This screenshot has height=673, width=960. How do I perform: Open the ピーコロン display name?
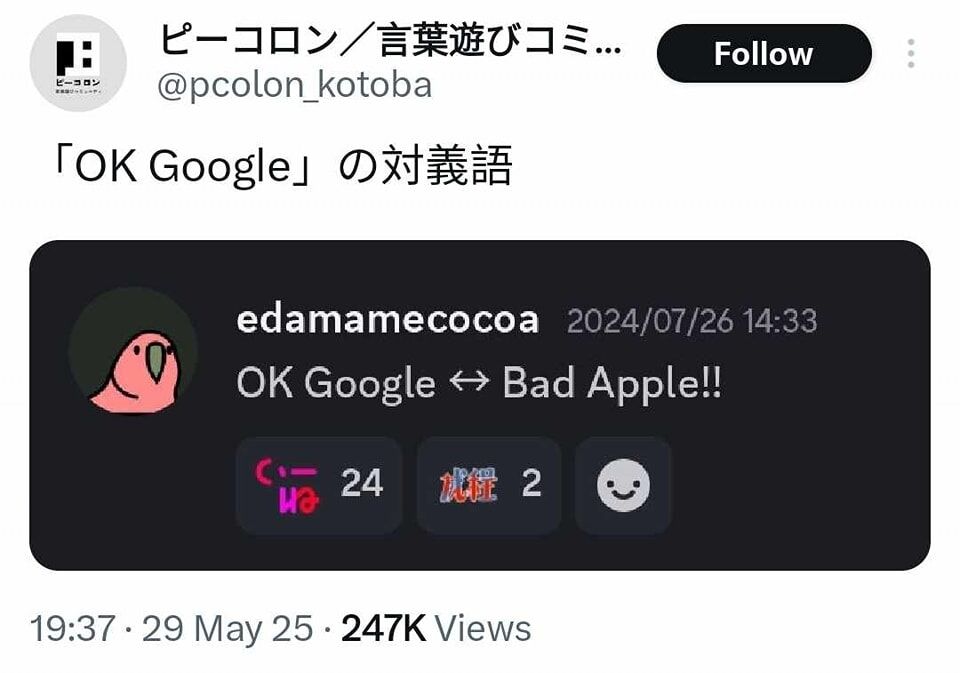click(x=390, y=41)
